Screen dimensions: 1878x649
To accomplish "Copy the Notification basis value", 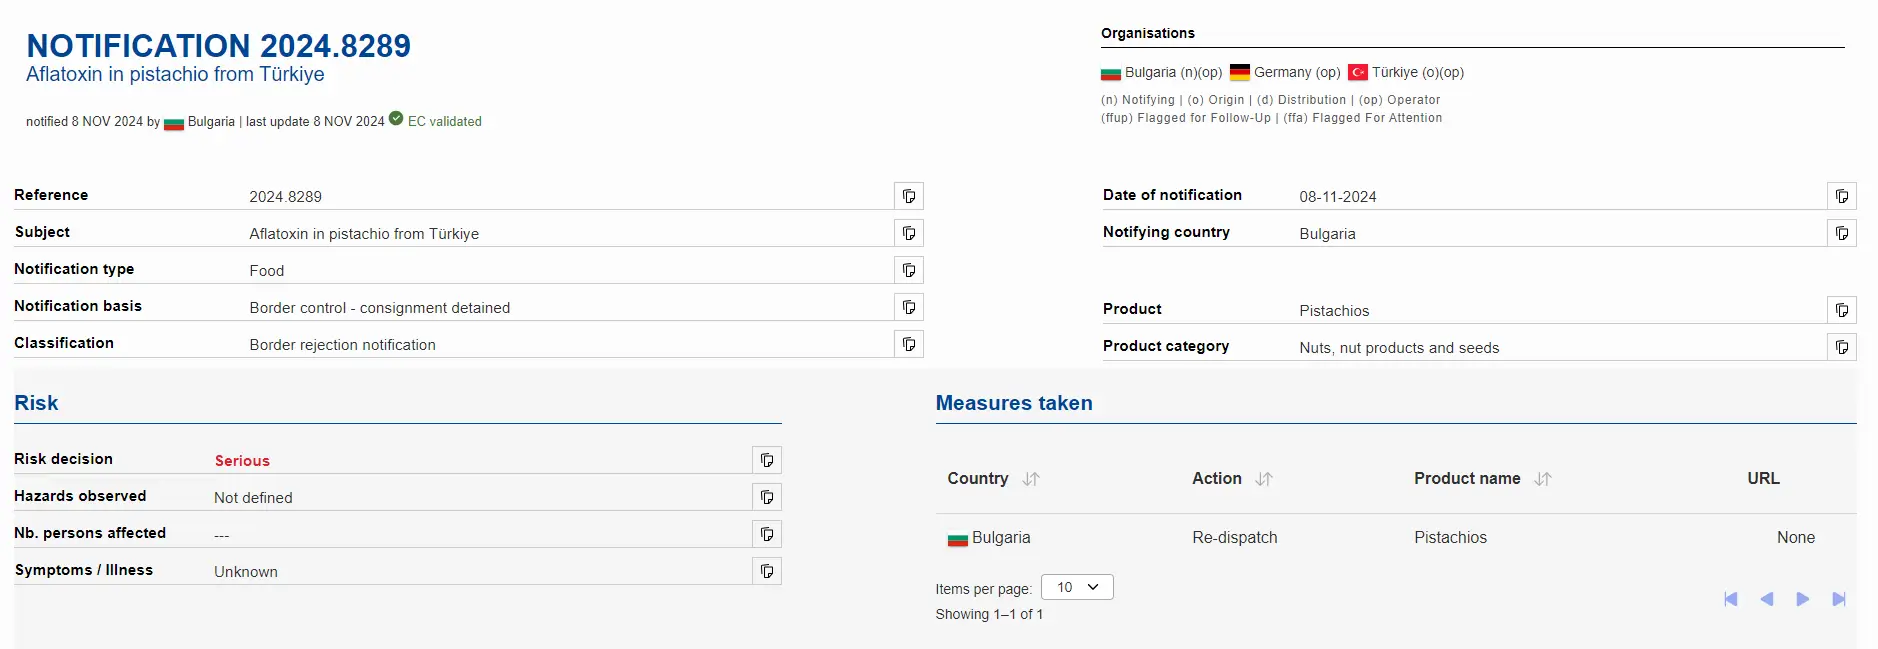I will [x=908, y=307].
